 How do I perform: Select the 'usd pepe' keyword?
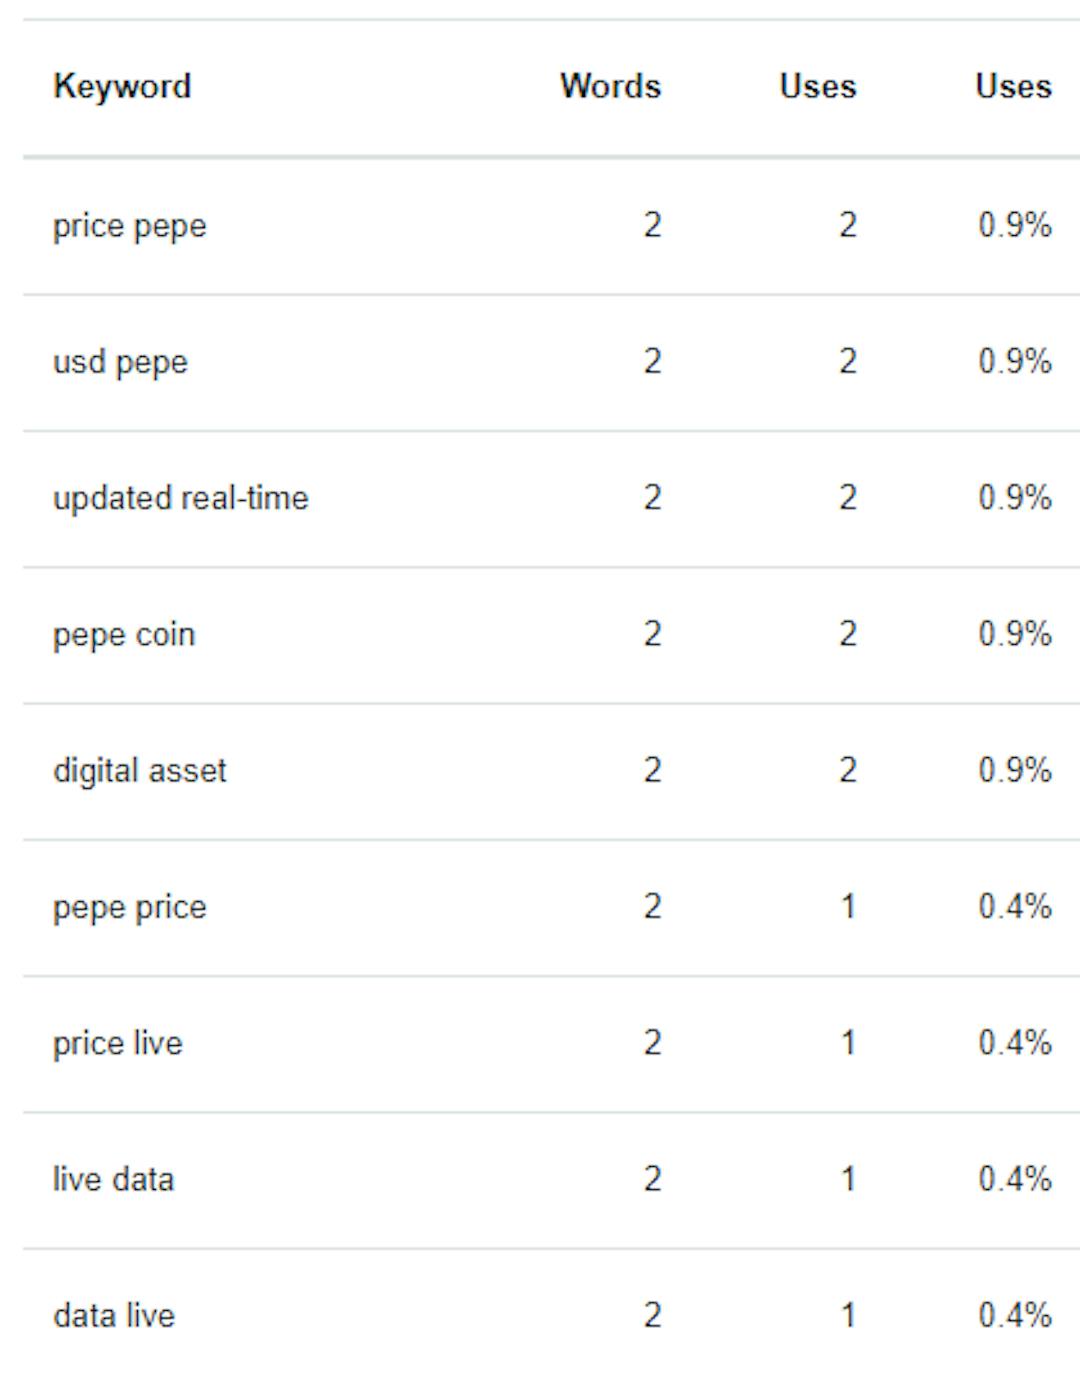point(120,362)
